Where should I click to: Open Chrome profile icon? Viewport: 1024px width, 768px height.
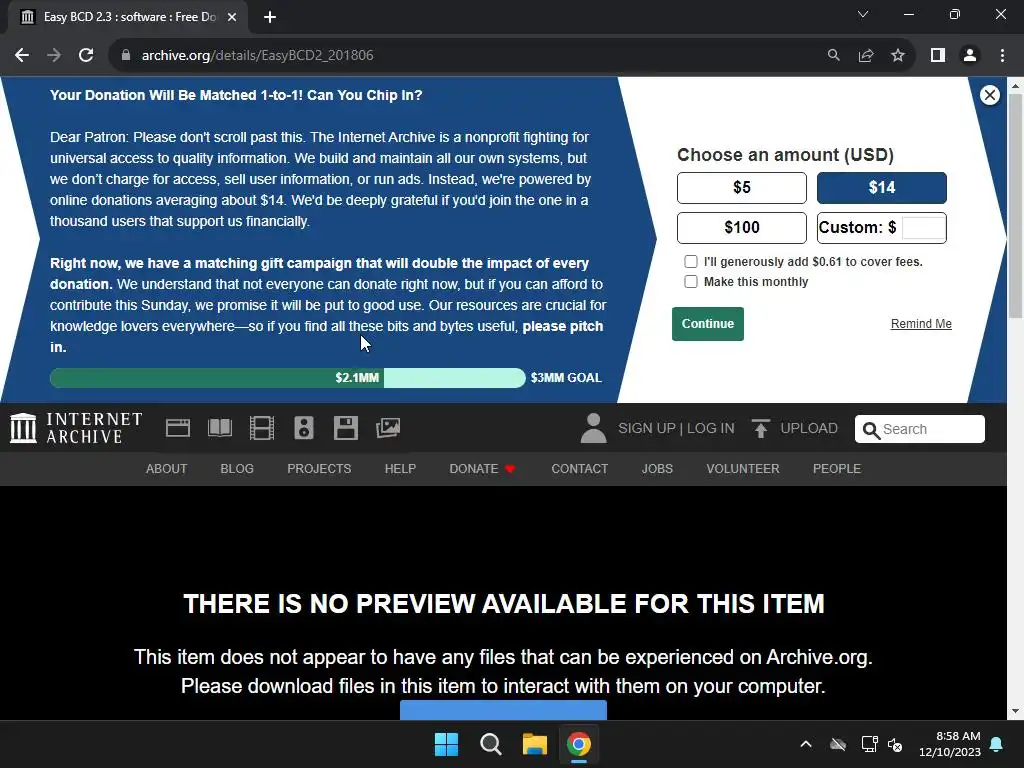pyautogui.click(x=970, y=56)
